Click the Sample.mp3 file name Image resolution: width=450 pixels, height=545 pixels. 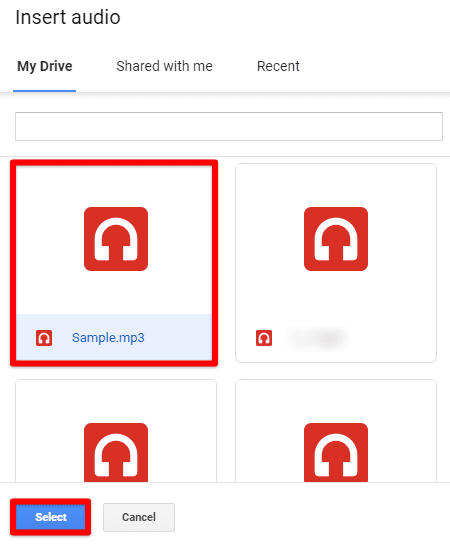108,337
